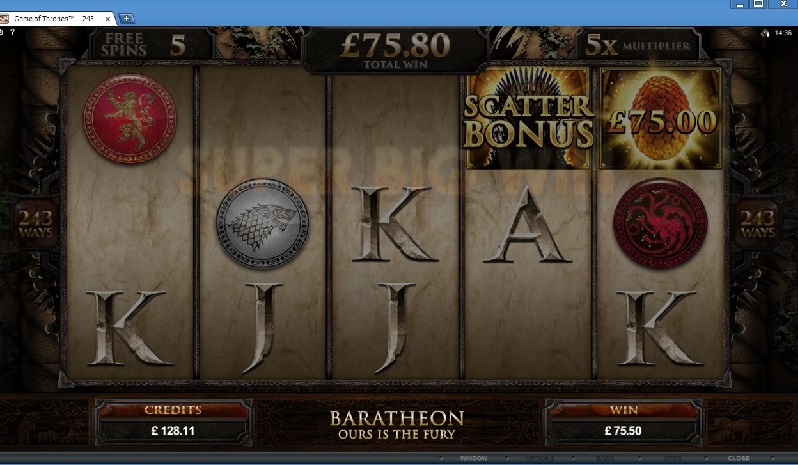Click the Total Win £75.80 display

395,51
